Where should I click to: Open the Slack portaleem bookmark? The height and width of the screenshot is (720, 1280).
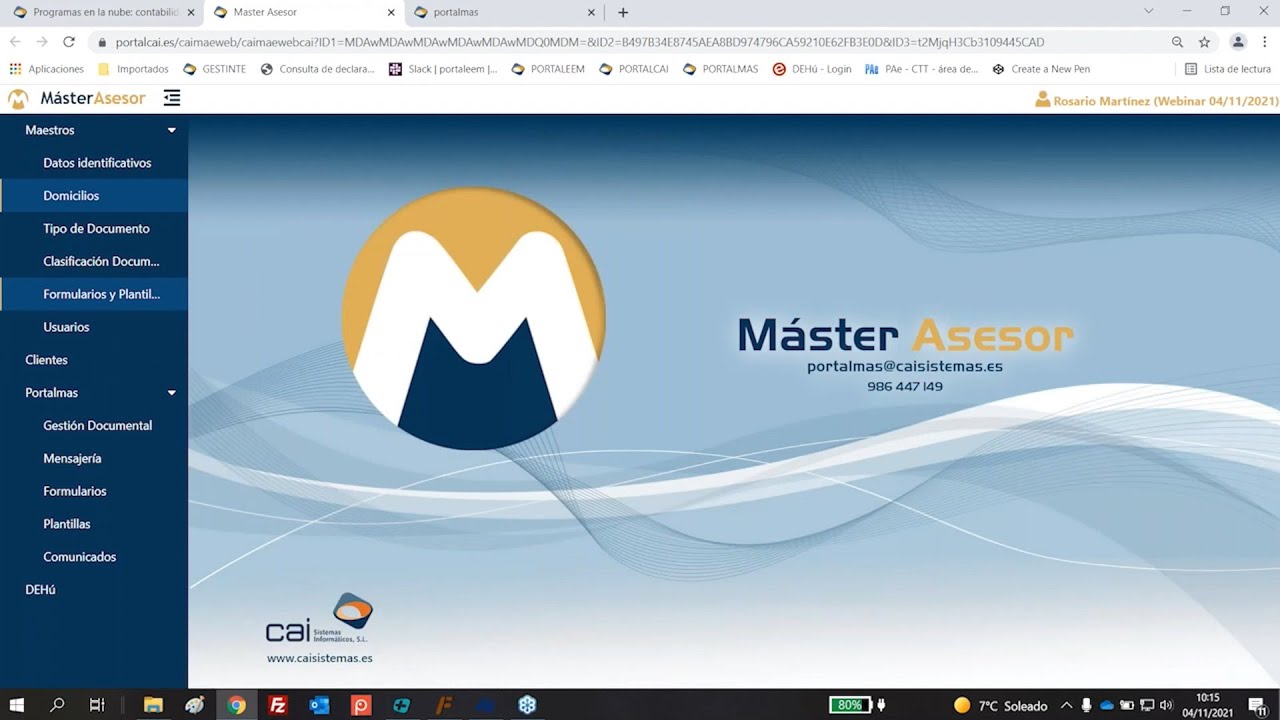coord(443,69)
